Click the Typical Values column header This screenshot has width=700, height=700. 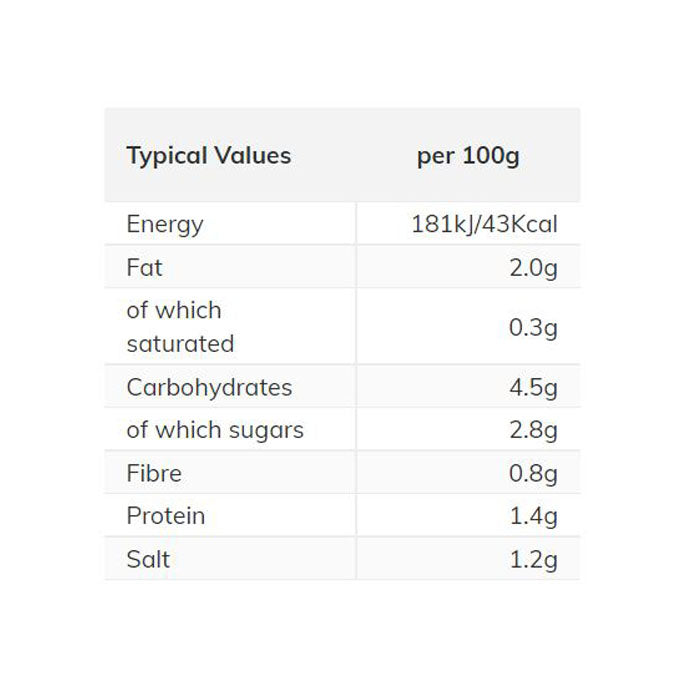[208, 156]
